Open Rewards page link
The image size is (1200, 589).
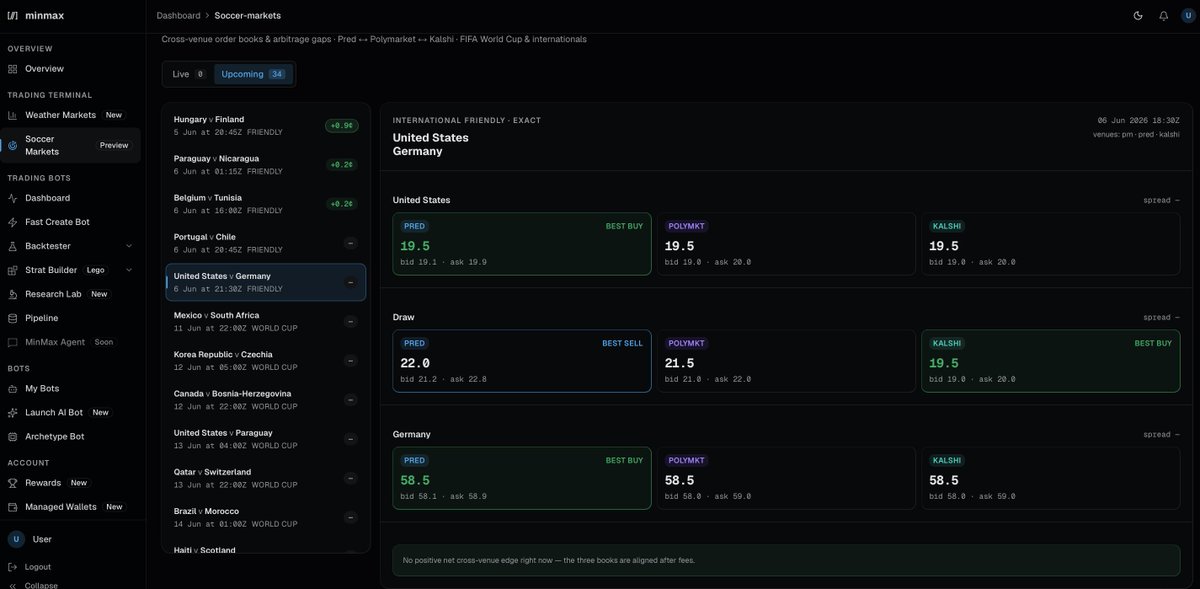(x=70, y=483)
